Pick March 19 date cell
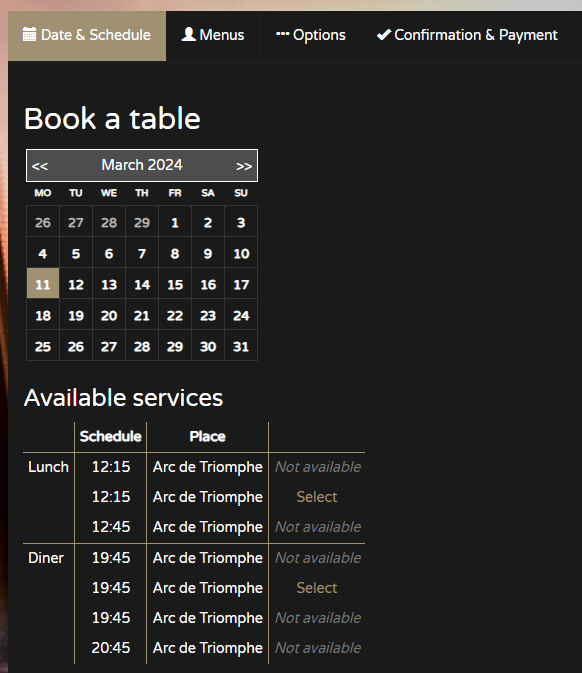Screen dimensions: 582x673 click(x=76, y=315)
